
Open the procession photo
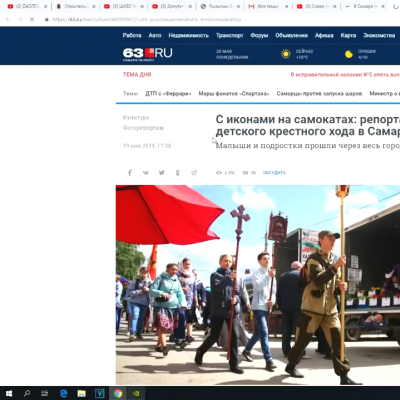coord(258,285)
